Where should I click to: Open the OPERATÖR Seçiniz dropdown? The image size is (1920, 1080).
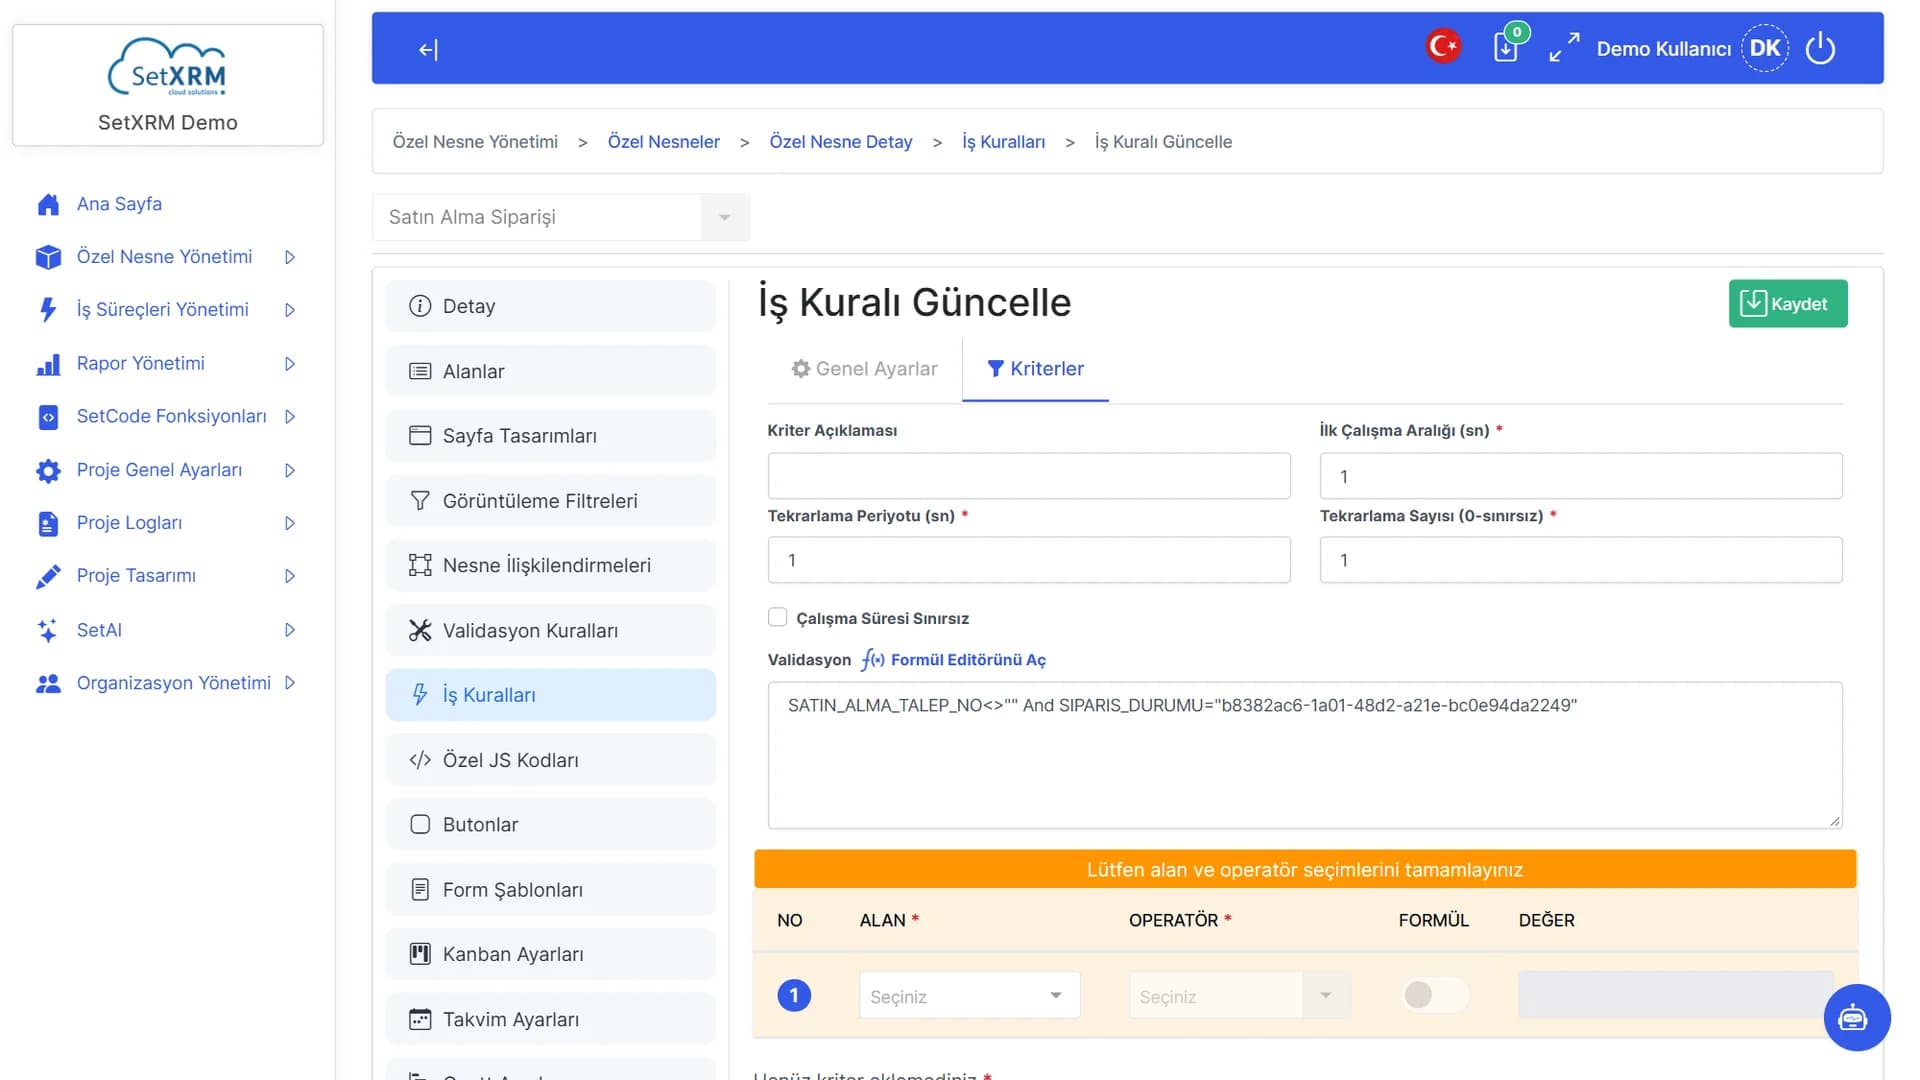pyautogui.click(x=1239, y=996)
